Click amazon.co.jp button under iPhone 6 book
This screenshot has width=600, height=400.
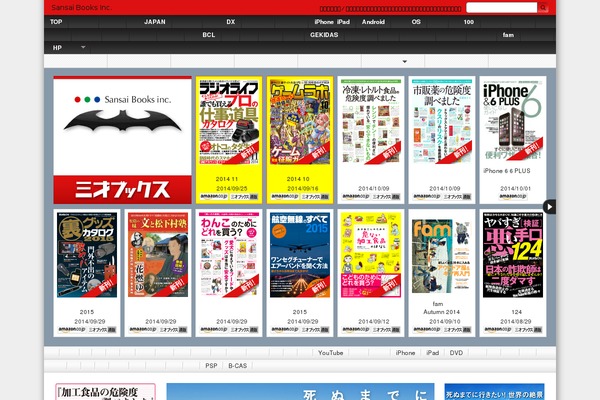[513, 197]
